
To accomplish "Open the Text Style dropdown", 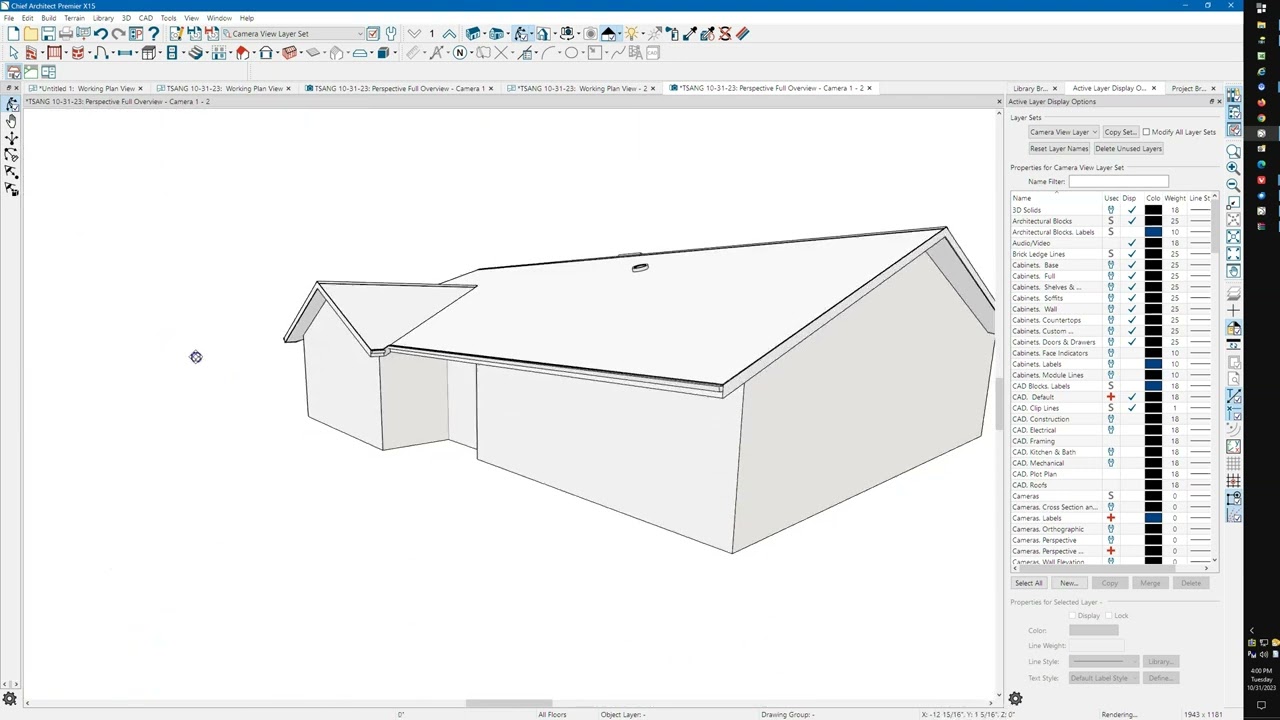I will click(x=1104, y=678).
